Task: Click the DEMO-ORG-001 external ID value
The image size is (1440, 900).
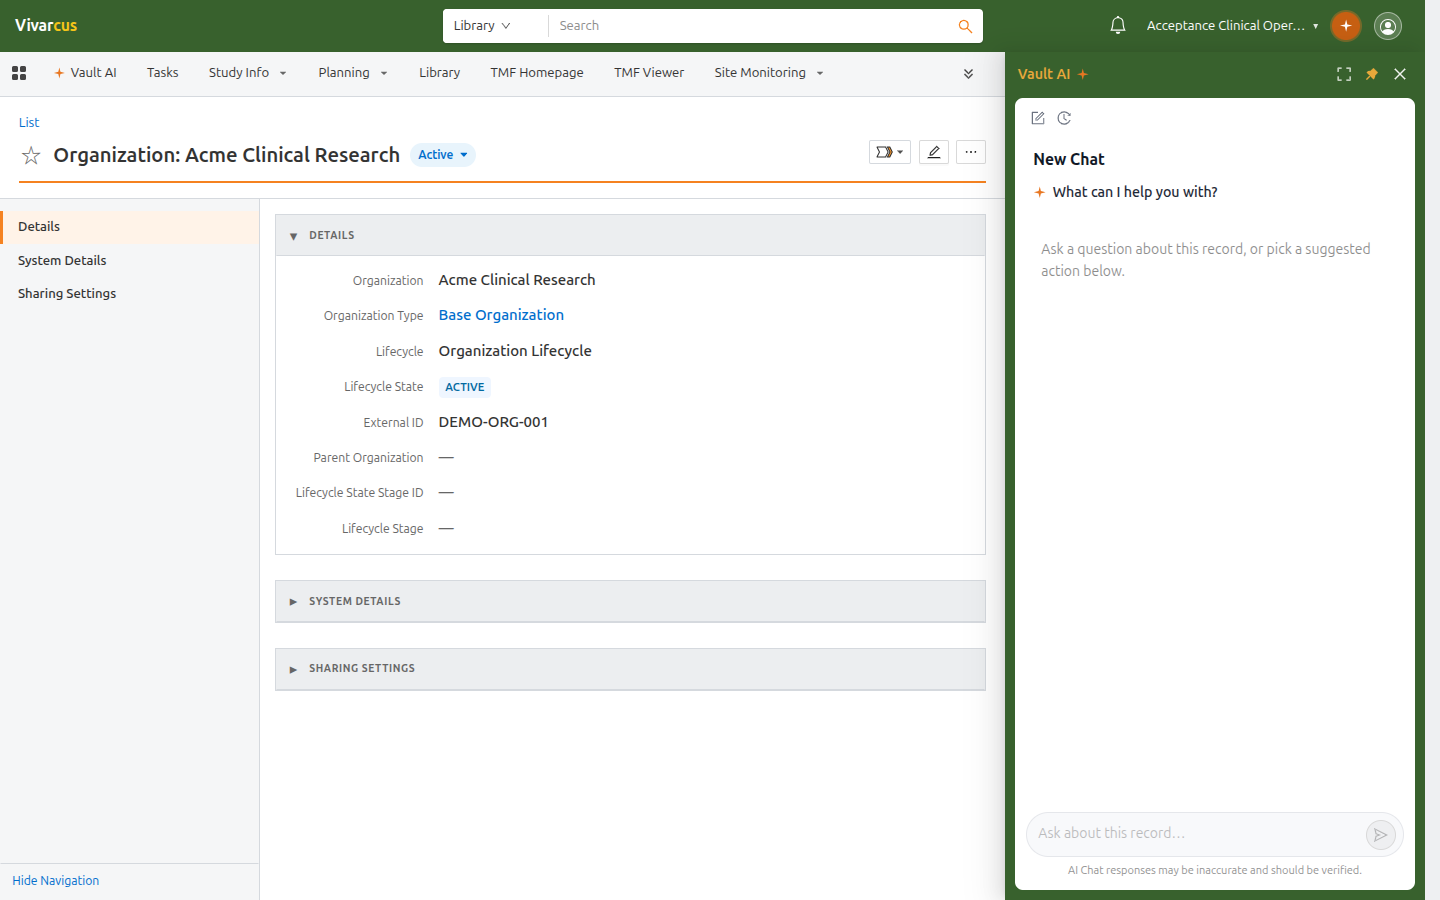Action: point(493,422)
